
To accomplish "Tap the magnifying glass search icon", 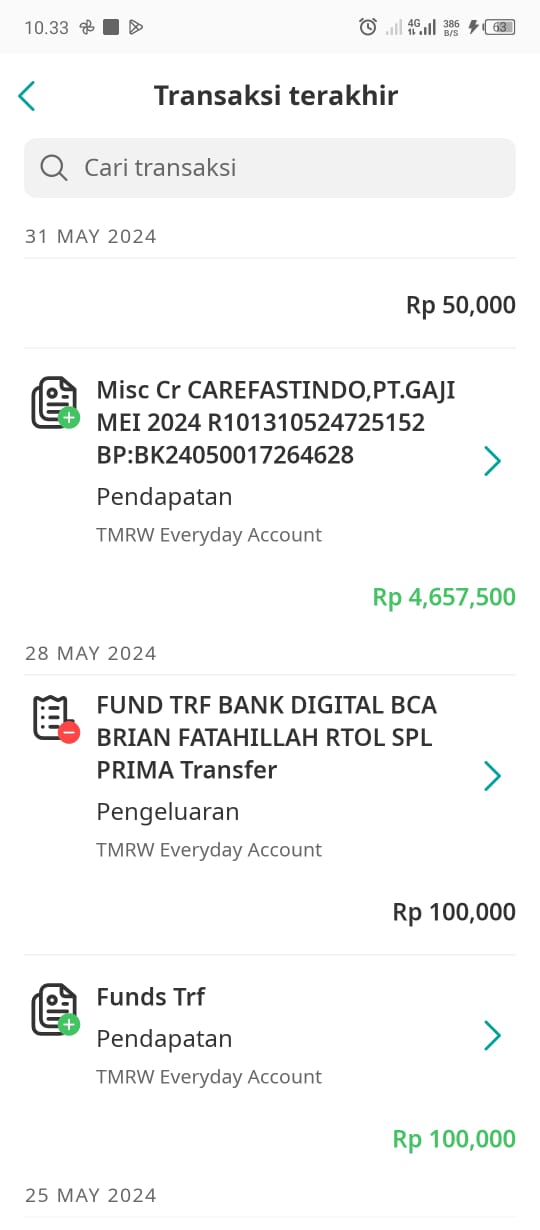I will coord(54,167).
